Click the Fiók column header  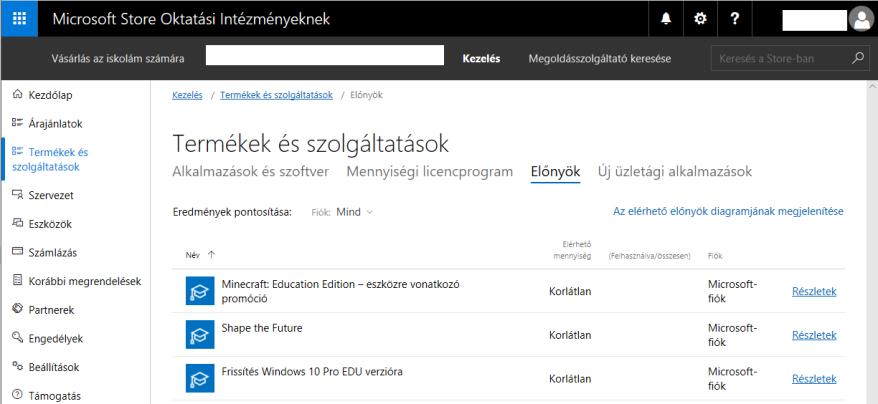715,256
